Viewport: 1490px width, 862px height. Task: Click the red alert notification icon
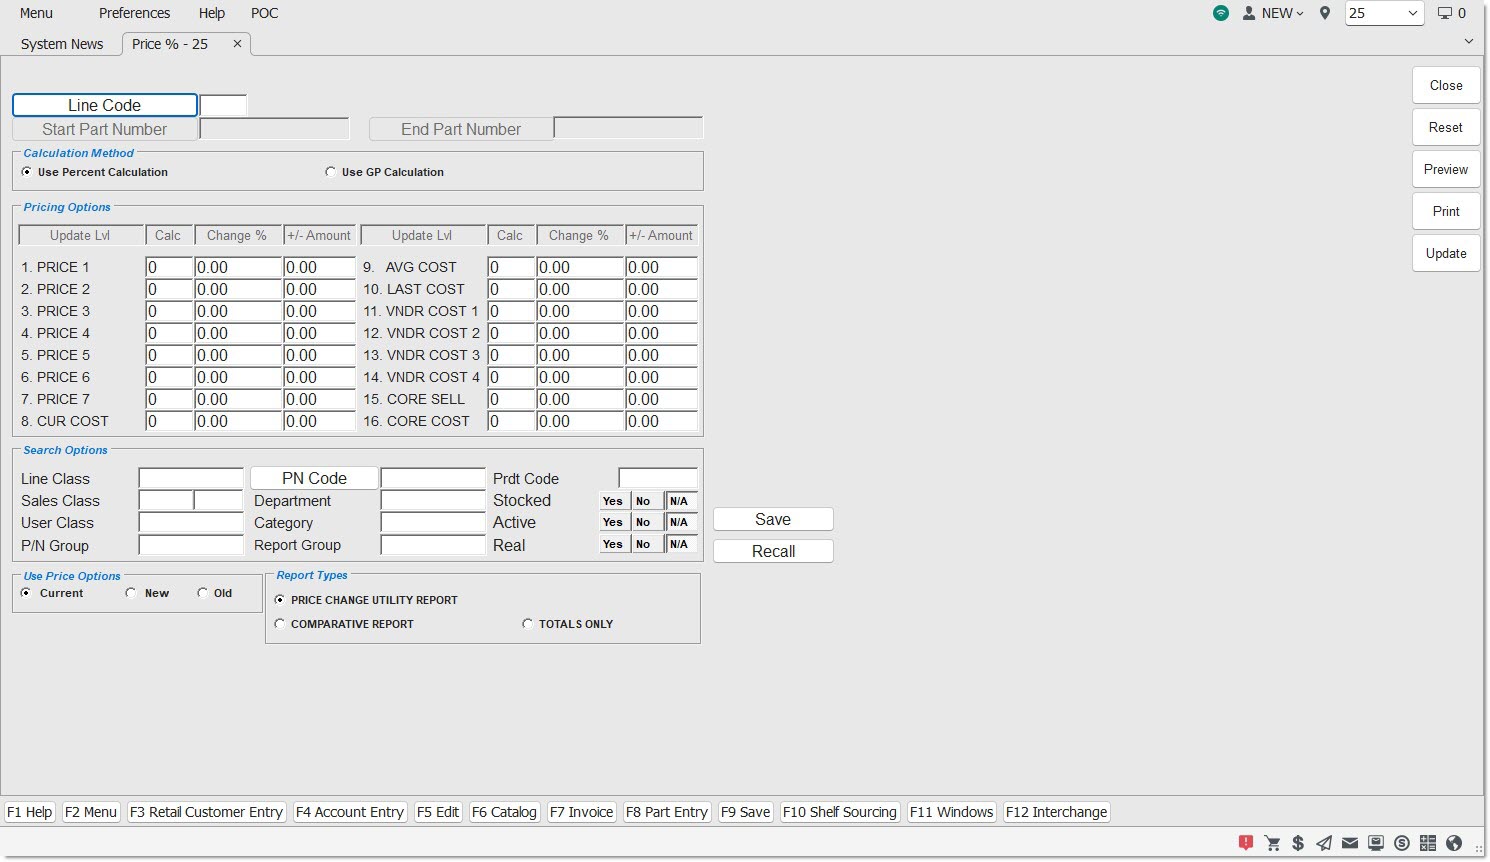[x=1245, y=843]
